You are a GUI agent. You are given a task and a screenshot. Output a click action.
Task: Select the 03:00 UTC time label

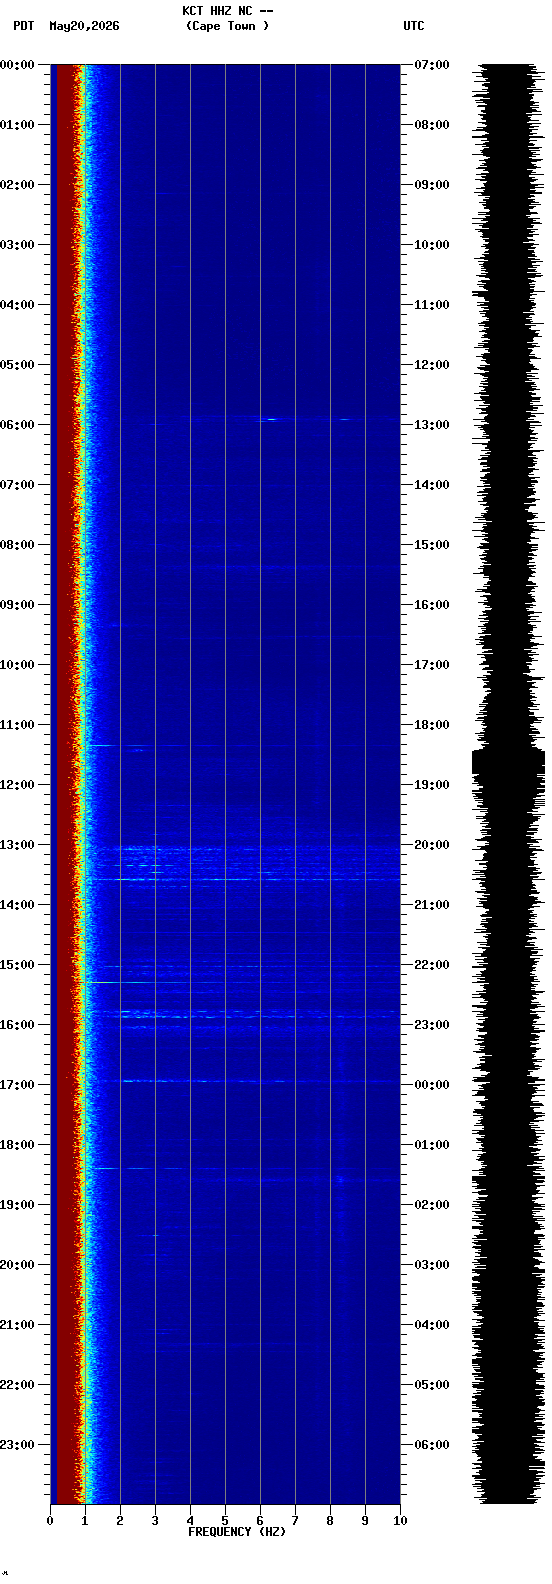click(432, 1265)
